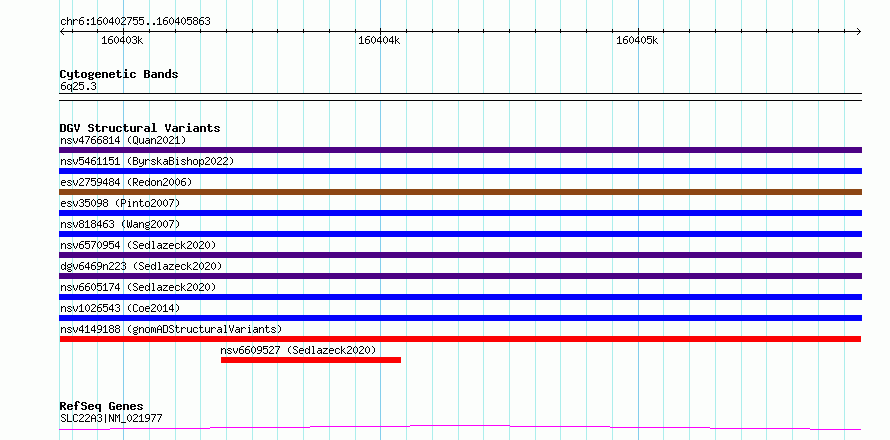Click the esv2759484 (Redon2006) label
The image size is (890, 440).
point(126,182)
